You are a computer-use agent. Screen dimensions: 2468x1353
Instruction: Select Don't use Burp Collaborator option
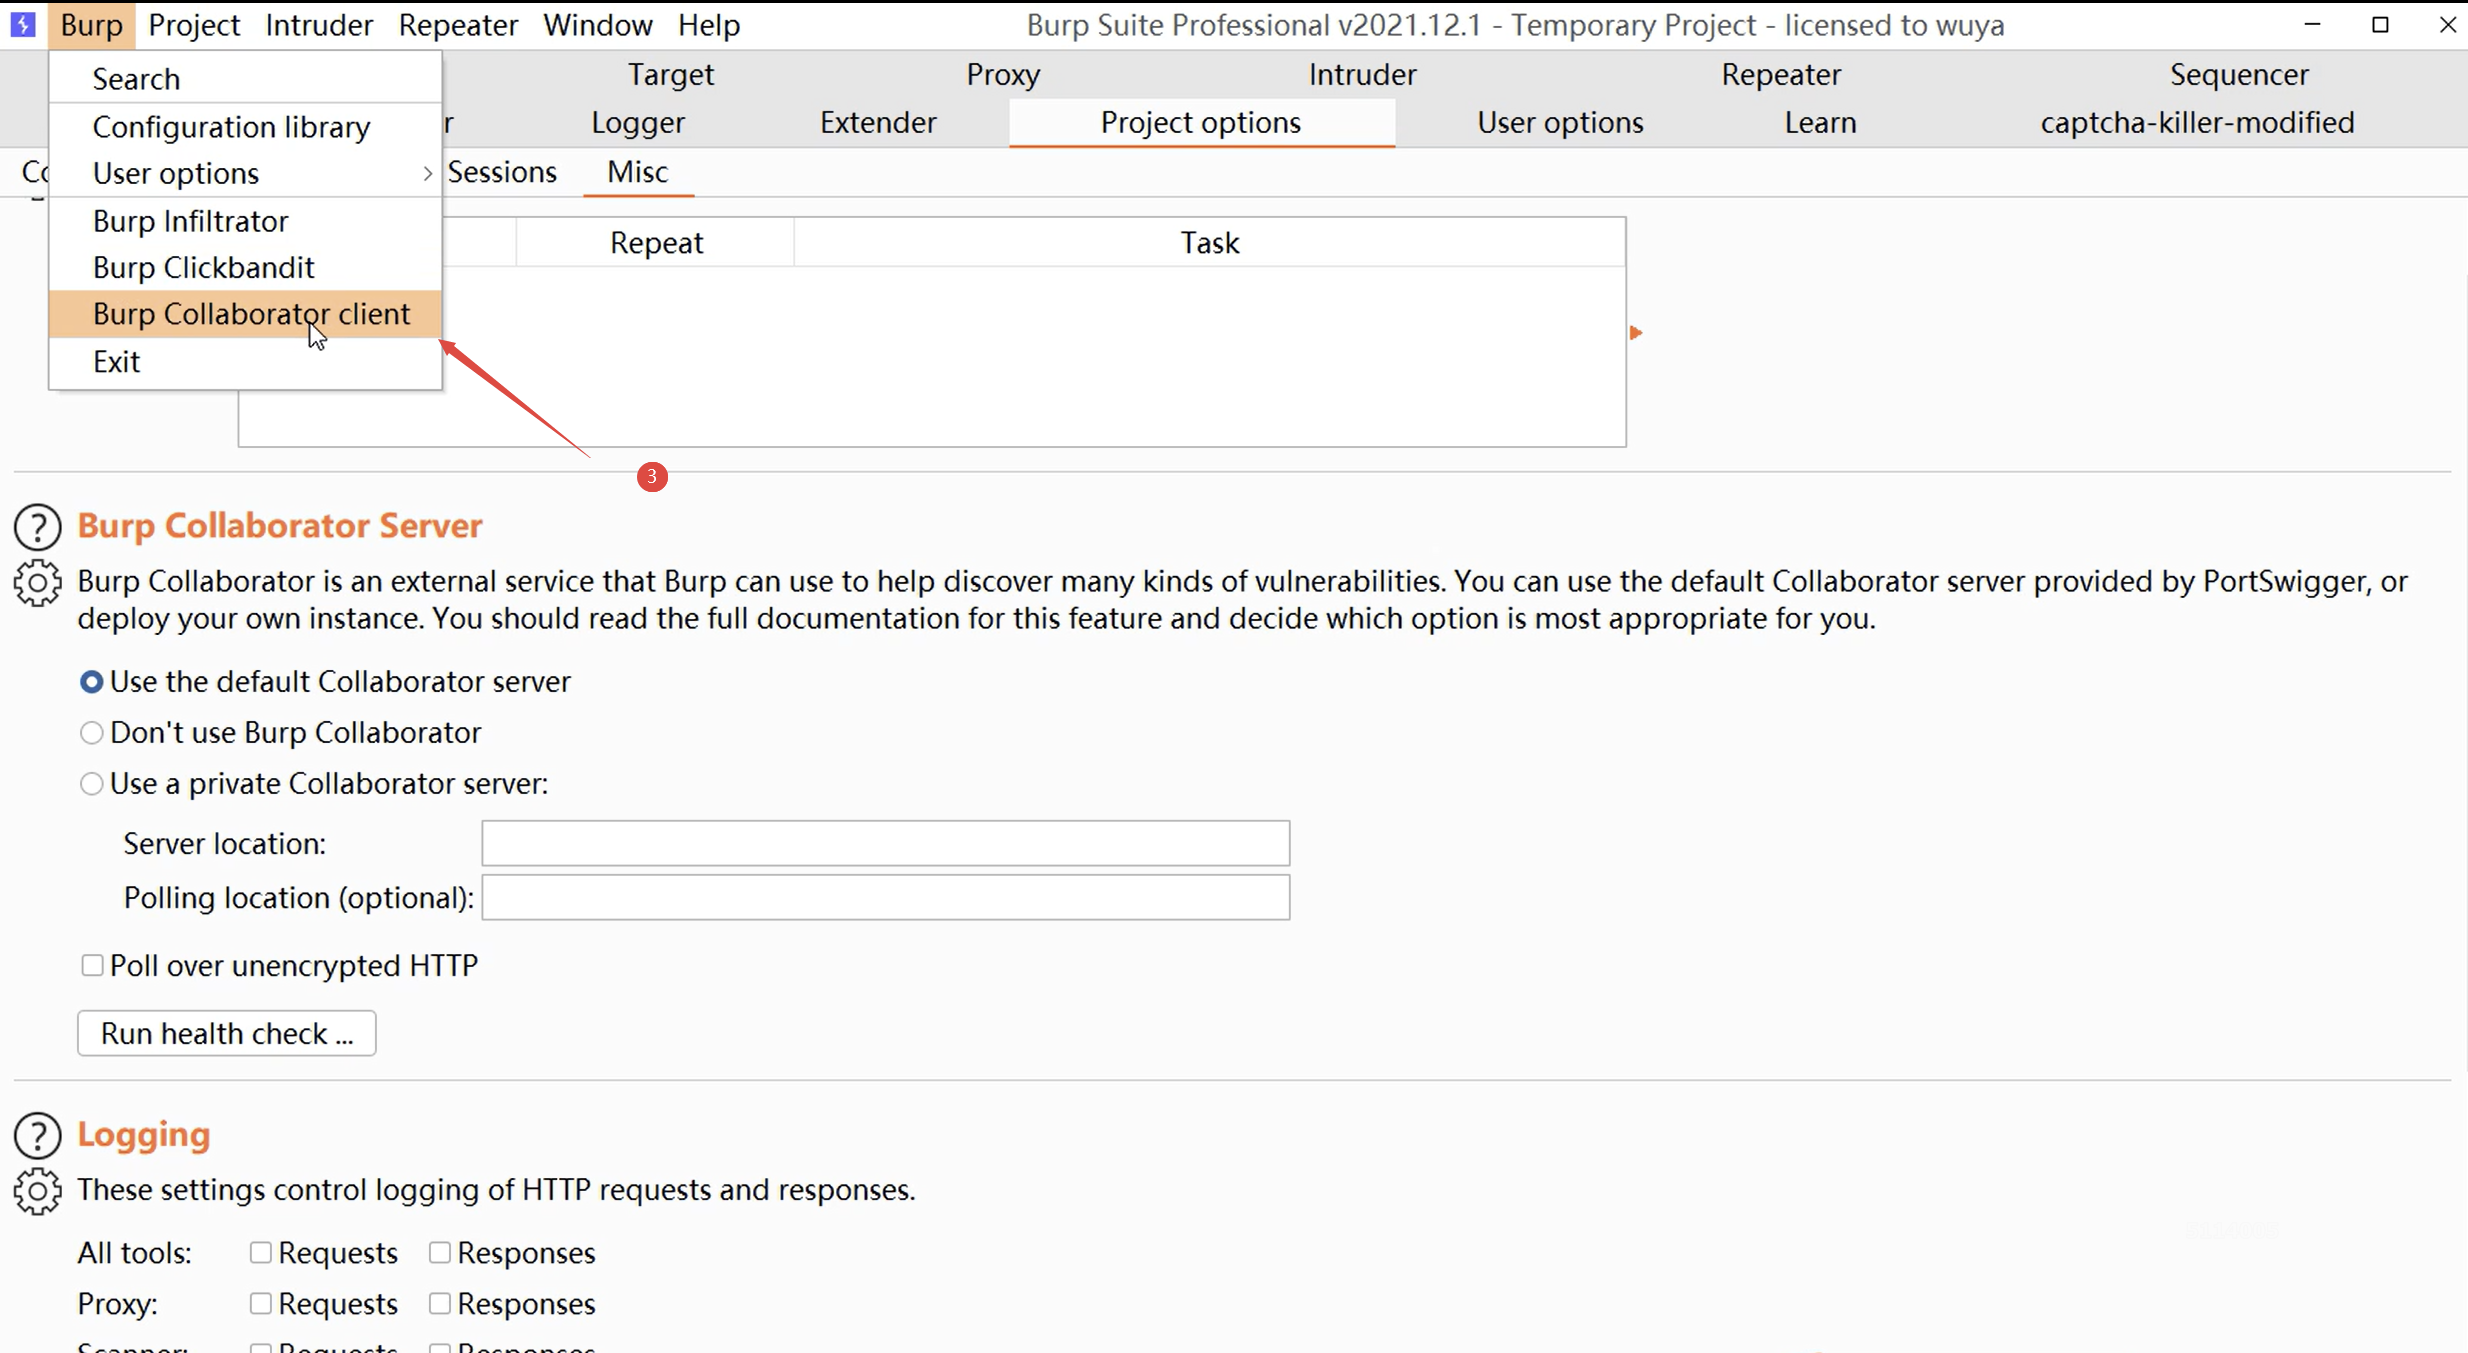point(91,733)
